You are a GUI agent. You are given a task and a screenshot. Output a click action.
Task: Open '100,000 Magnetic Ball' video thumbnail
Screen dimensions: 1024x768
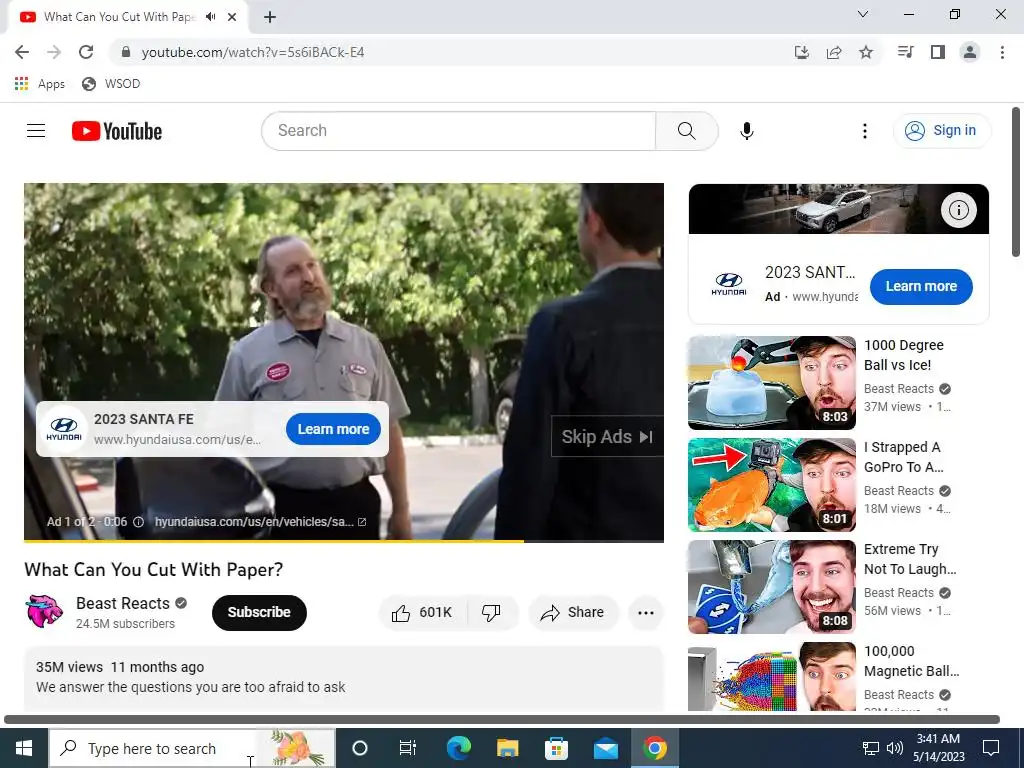point(771,677)
